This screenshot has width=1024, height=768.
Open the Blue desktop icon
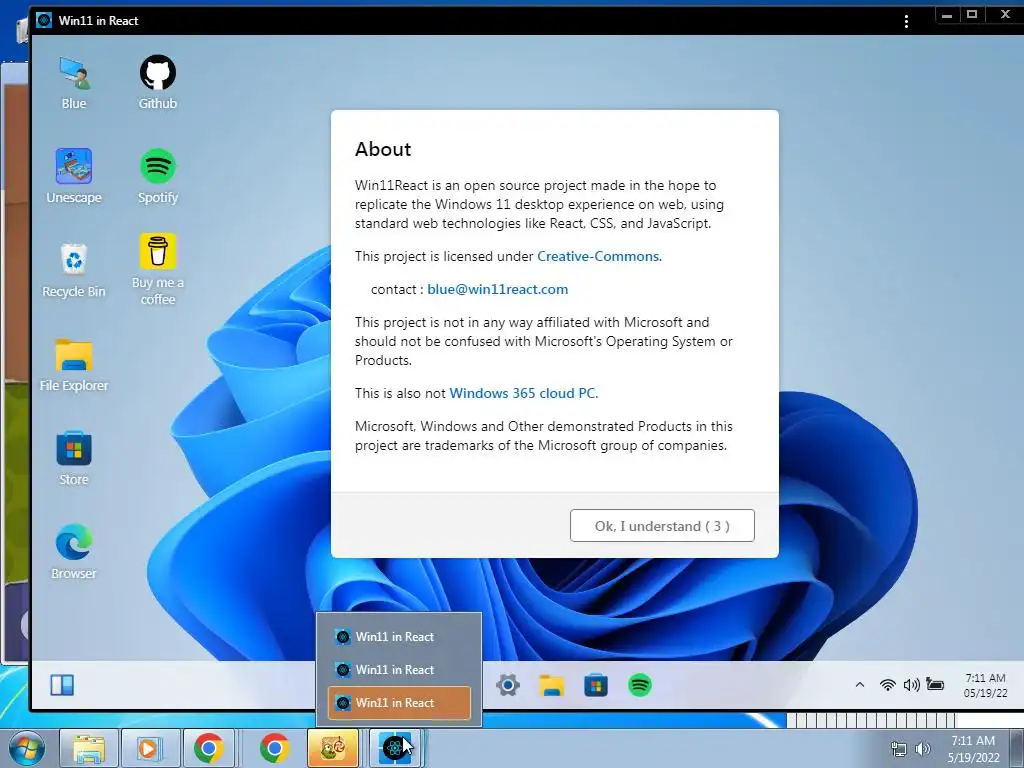pos(74,83)
